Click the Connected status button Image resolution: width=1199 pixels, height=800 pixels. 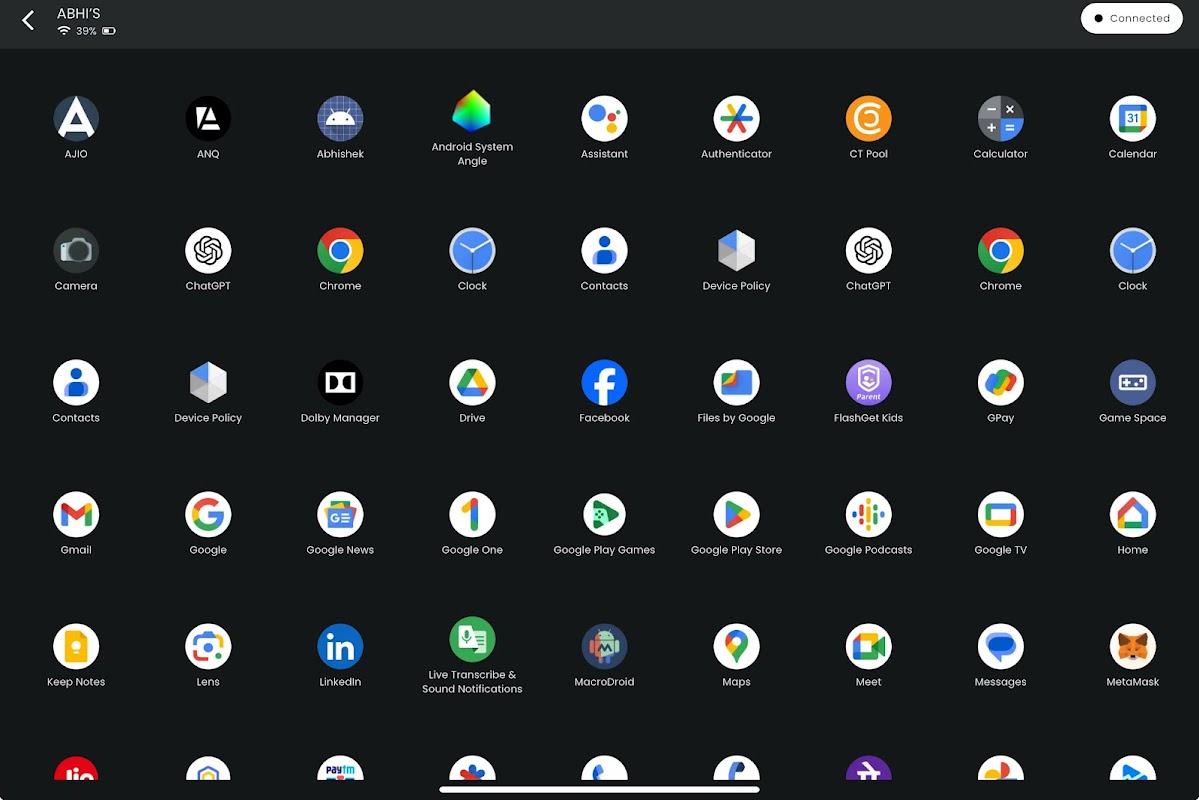1131,18
